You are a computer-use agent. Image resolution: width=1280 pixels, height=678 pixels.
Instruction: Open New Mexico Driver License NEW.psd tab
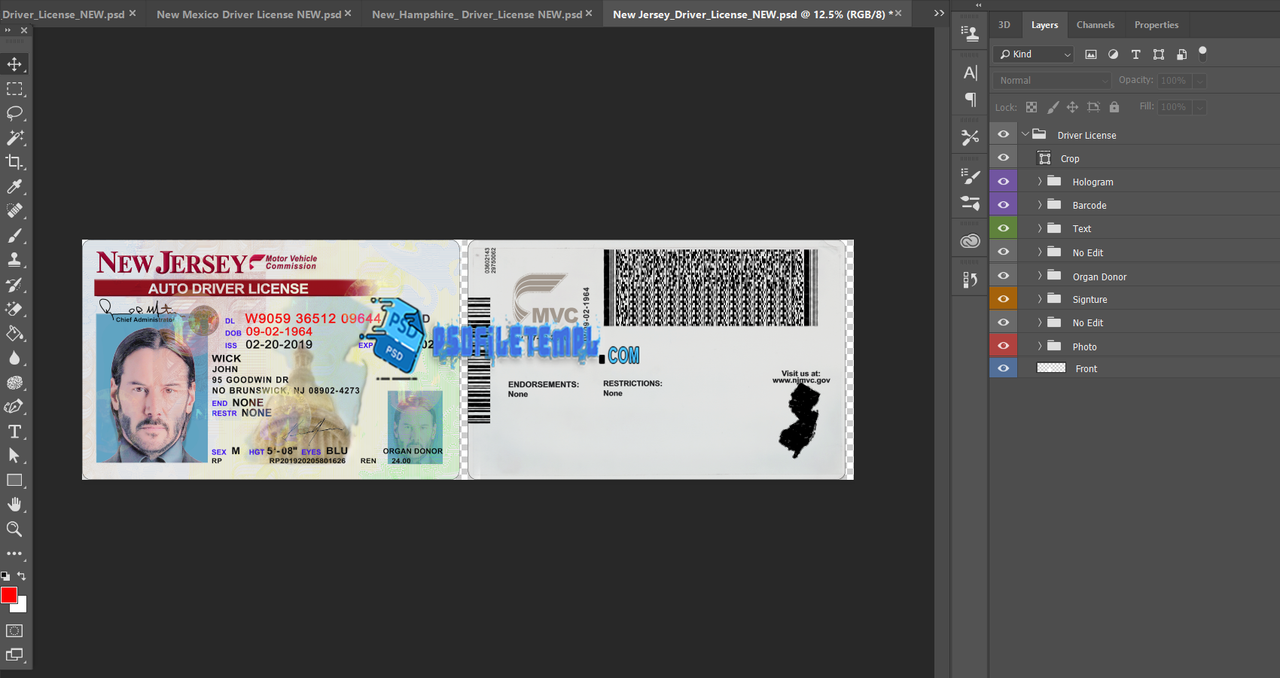(248, 14)
